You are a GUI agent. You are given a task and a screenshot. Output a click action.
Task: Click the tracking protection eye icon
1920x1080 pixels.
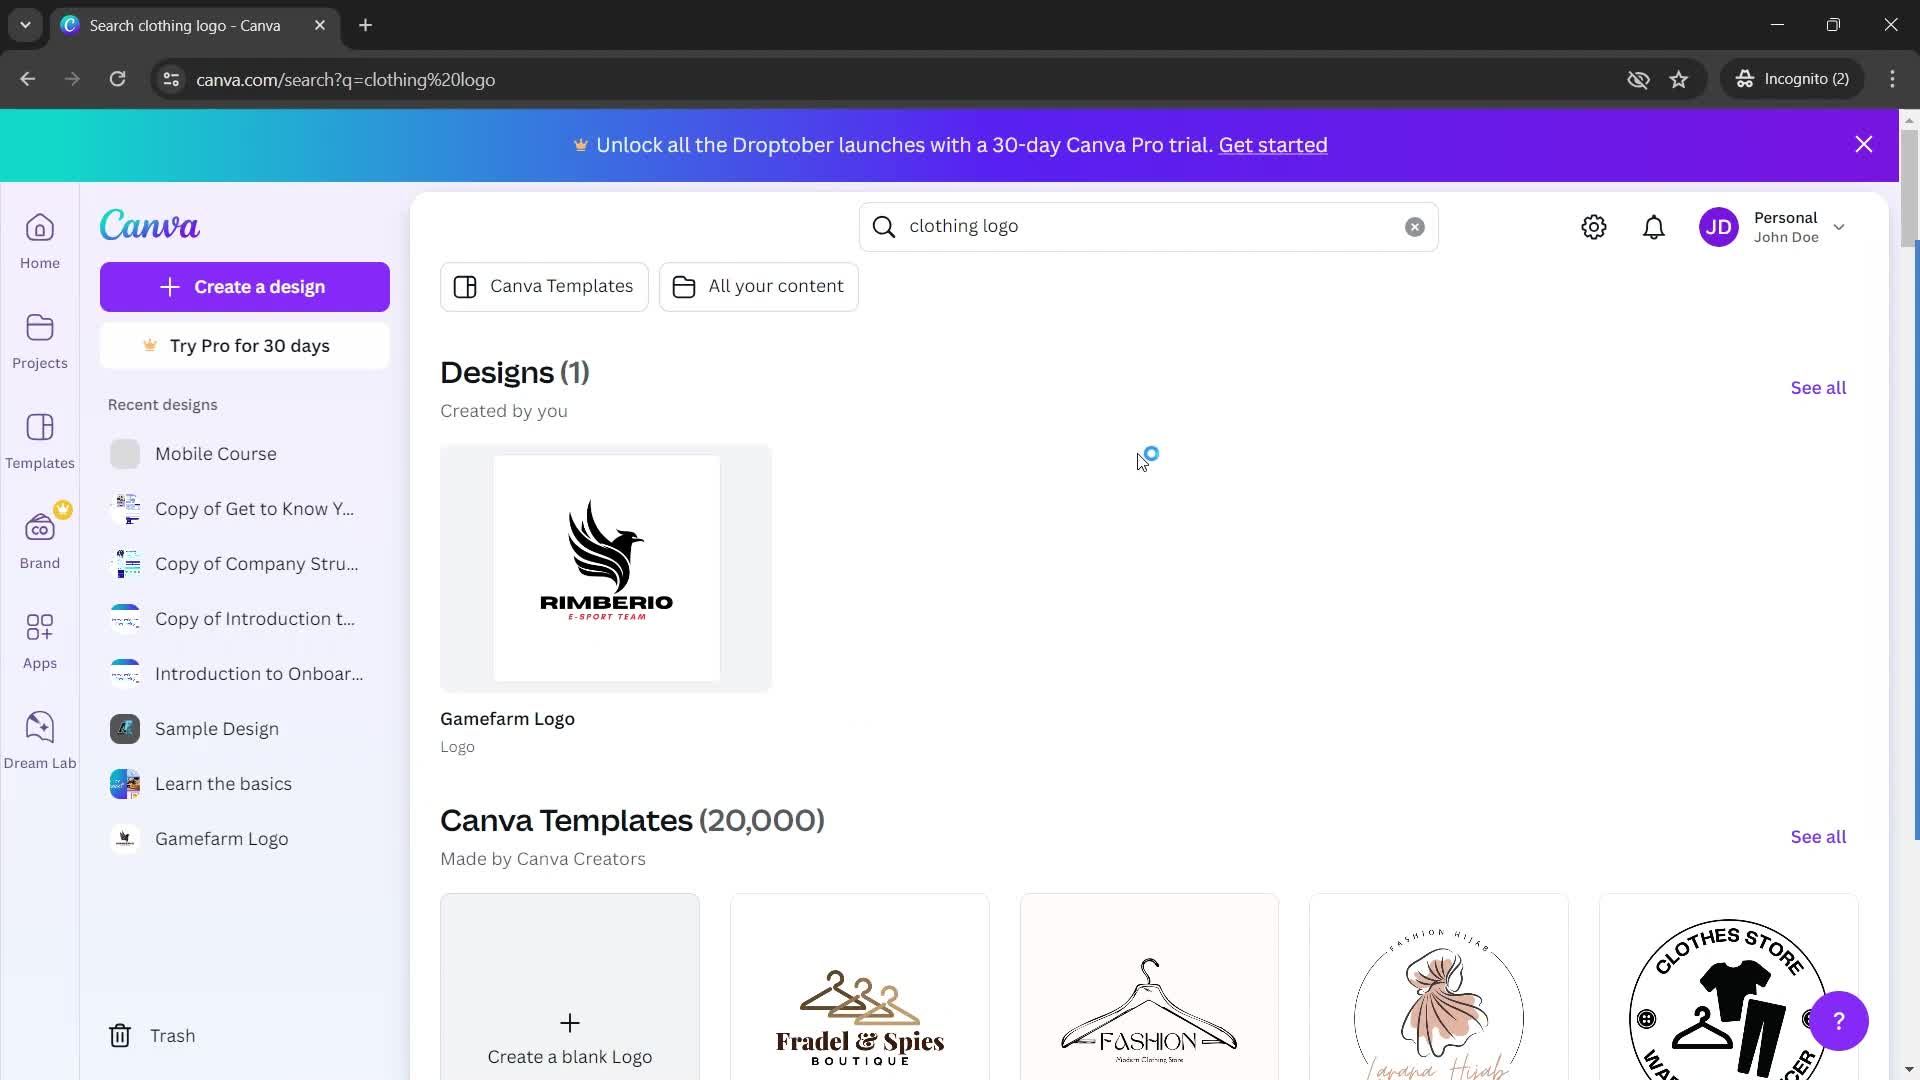pos(1638,79)
